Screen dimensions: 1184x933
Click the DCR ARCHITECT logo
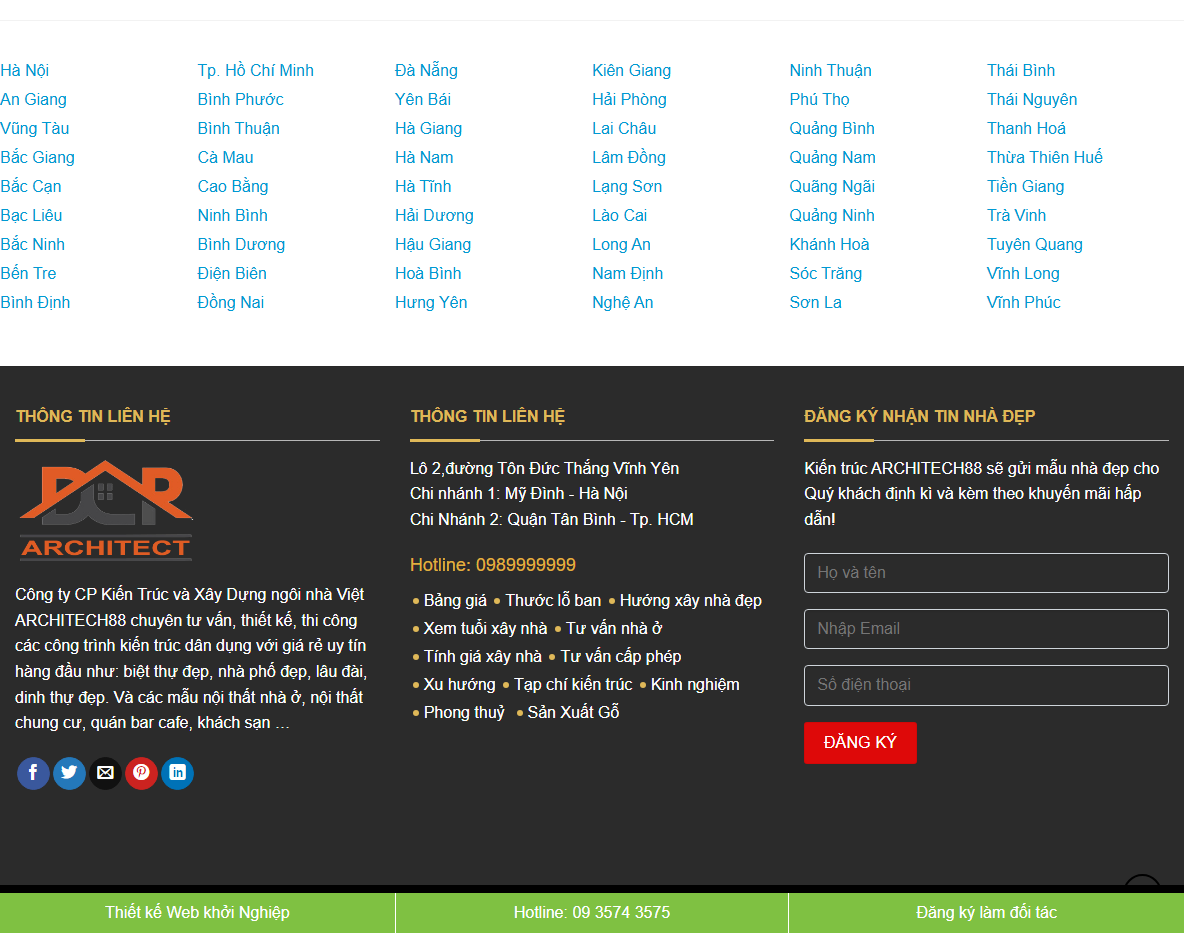coord(105,510)
